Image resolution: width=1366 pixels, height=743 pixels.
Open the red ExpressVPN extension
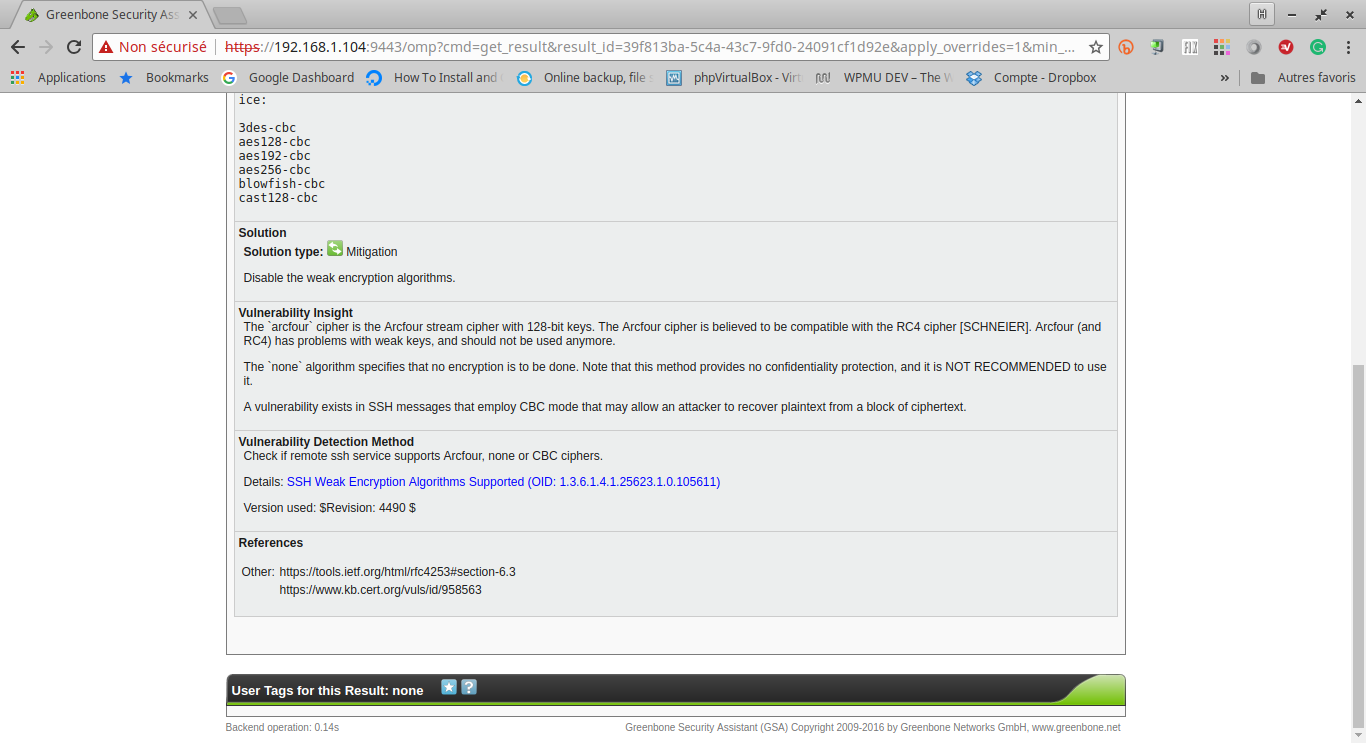point(1286,47)
